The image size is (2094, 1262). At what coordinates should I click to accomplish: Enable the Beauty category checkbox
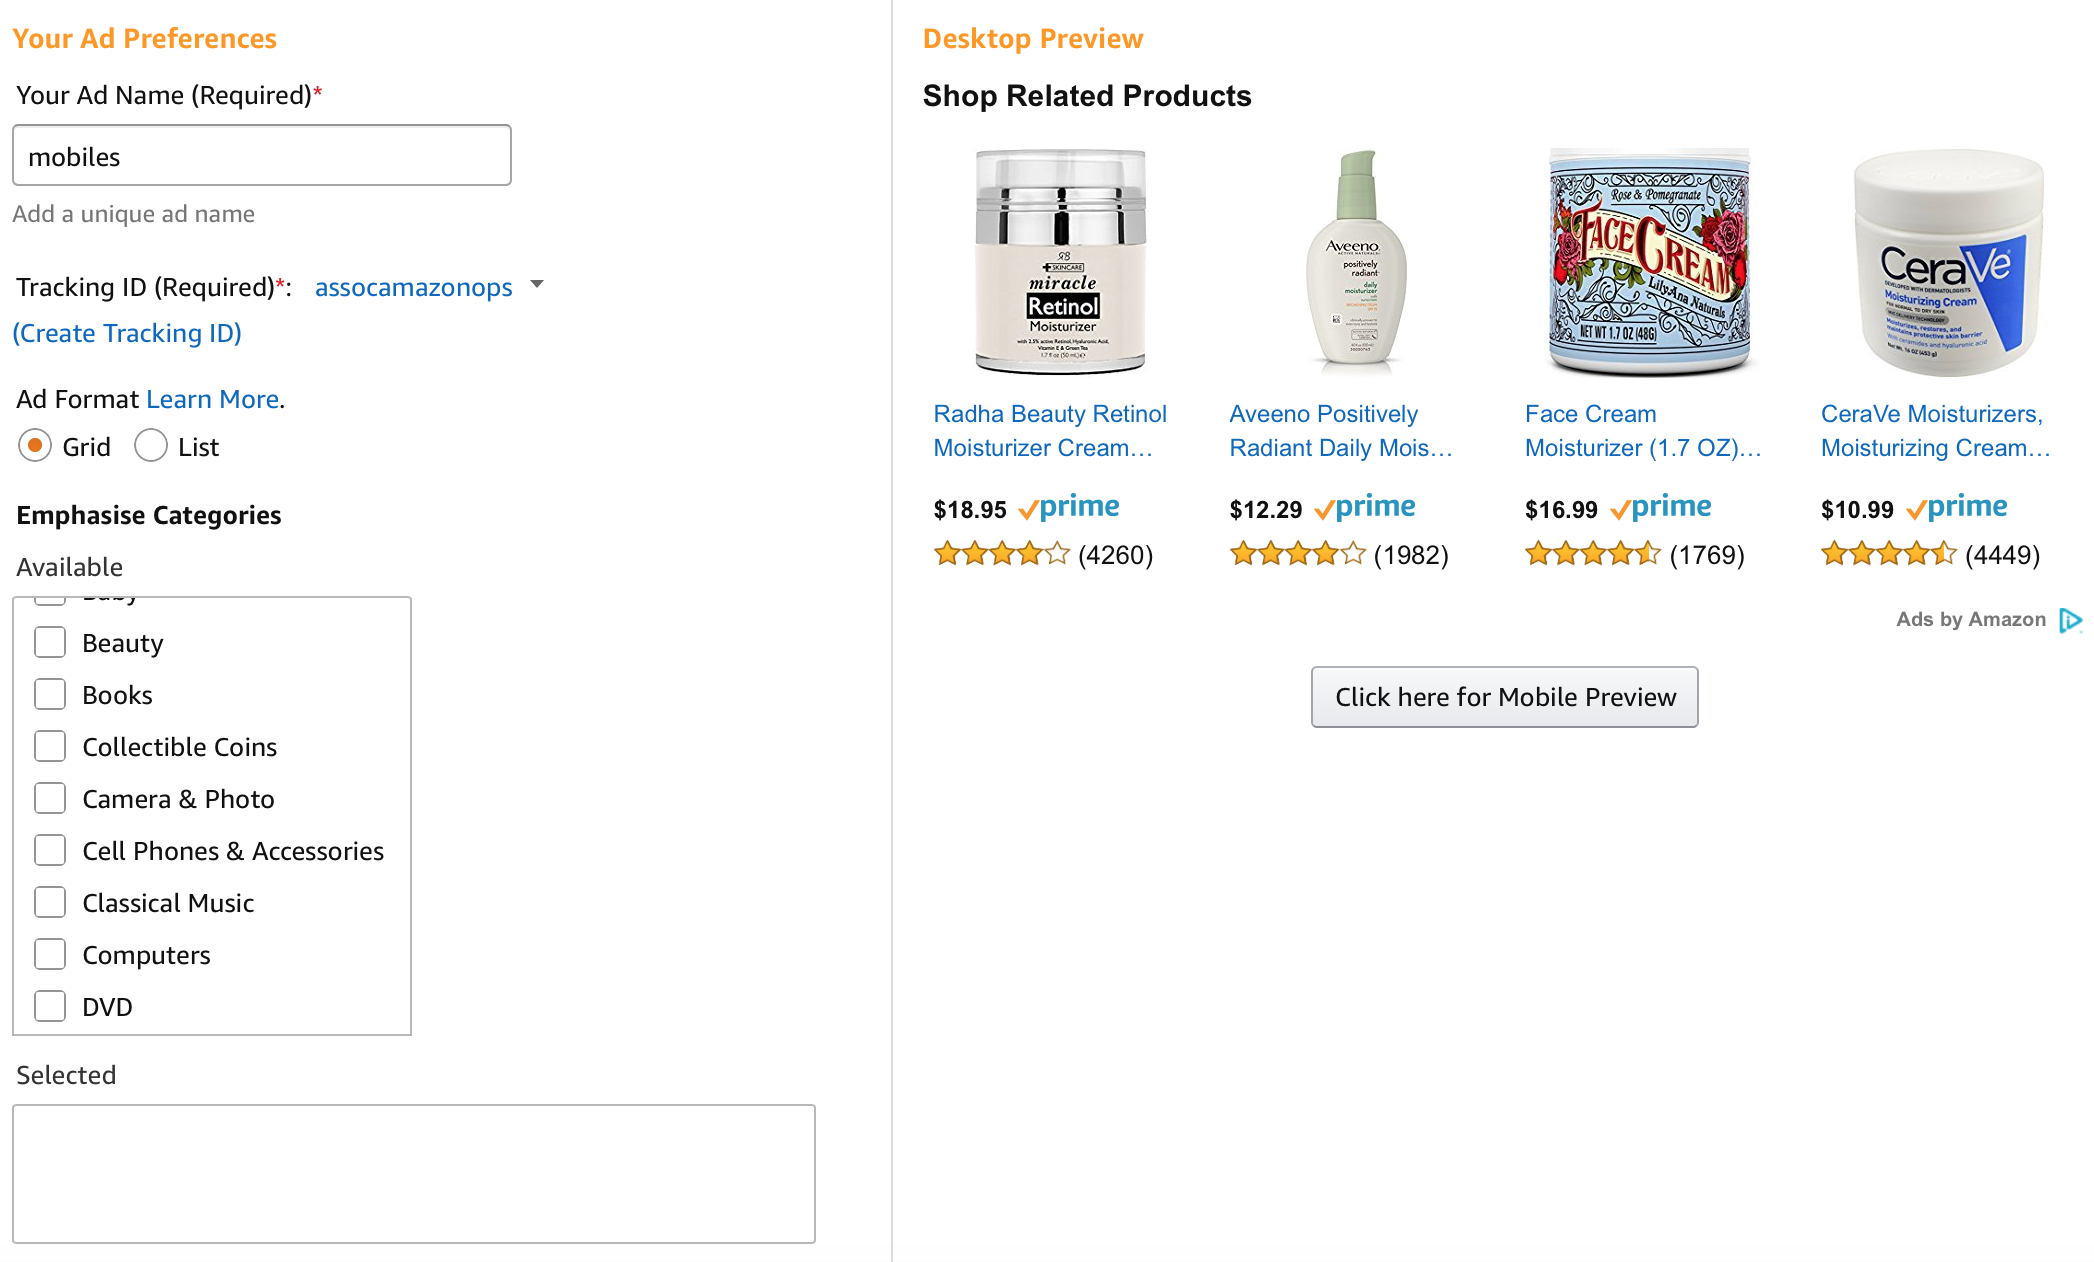50,642
